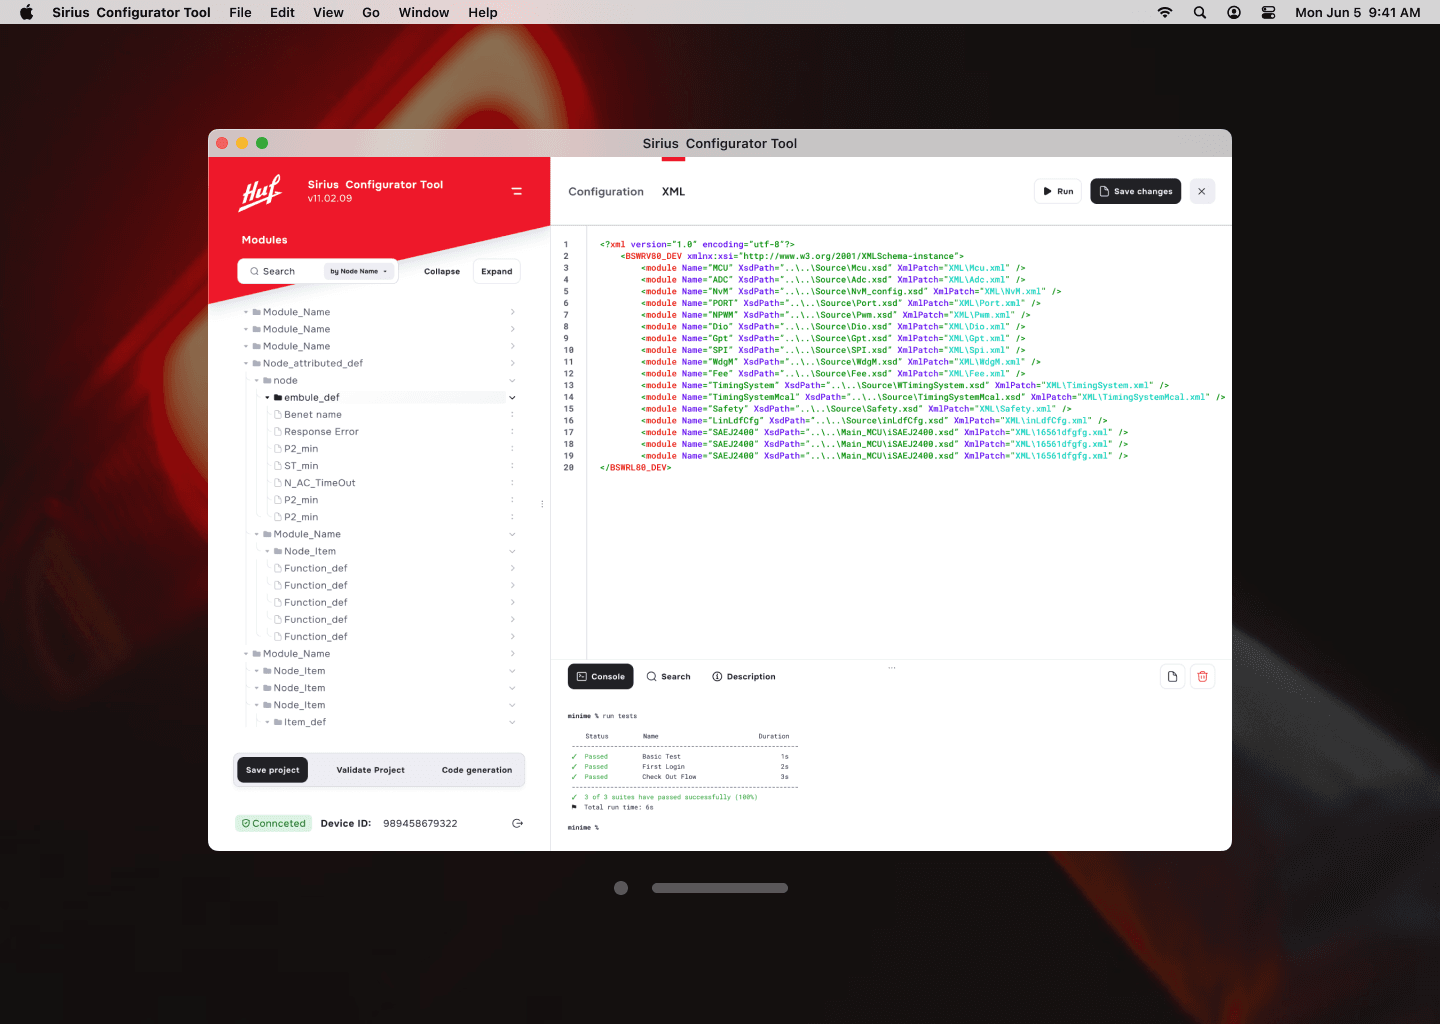Image resolution: width=1440 pixels, height=1024 pixels.
Task: Open the Help menu
Action: (483, 12)
